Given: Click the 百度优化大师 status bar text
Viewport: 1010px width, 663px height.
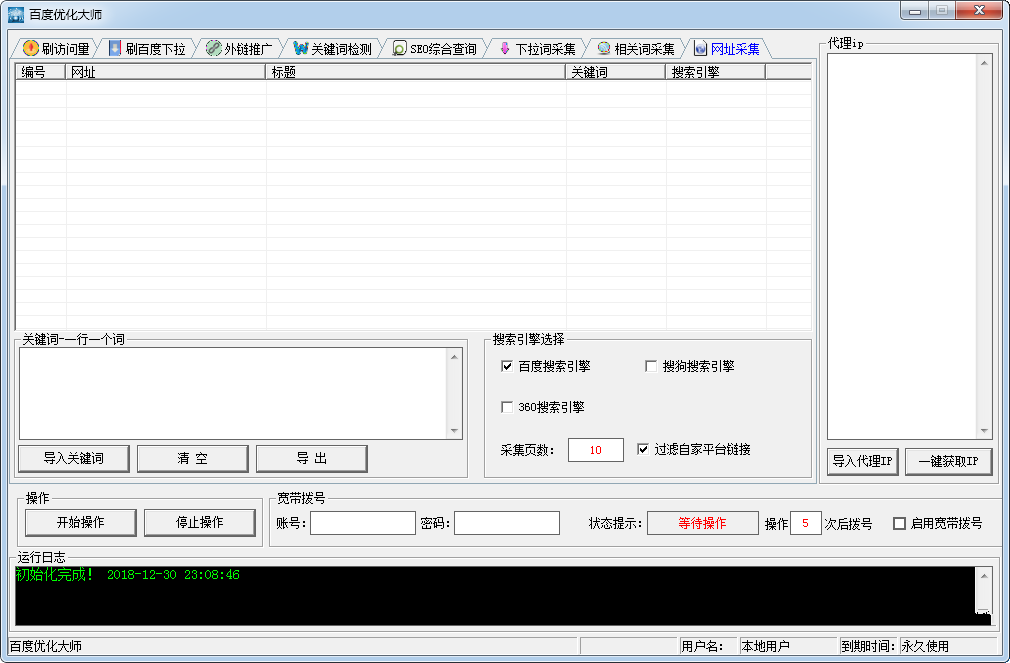Looking at the screenshot, I should pos(46,646).
